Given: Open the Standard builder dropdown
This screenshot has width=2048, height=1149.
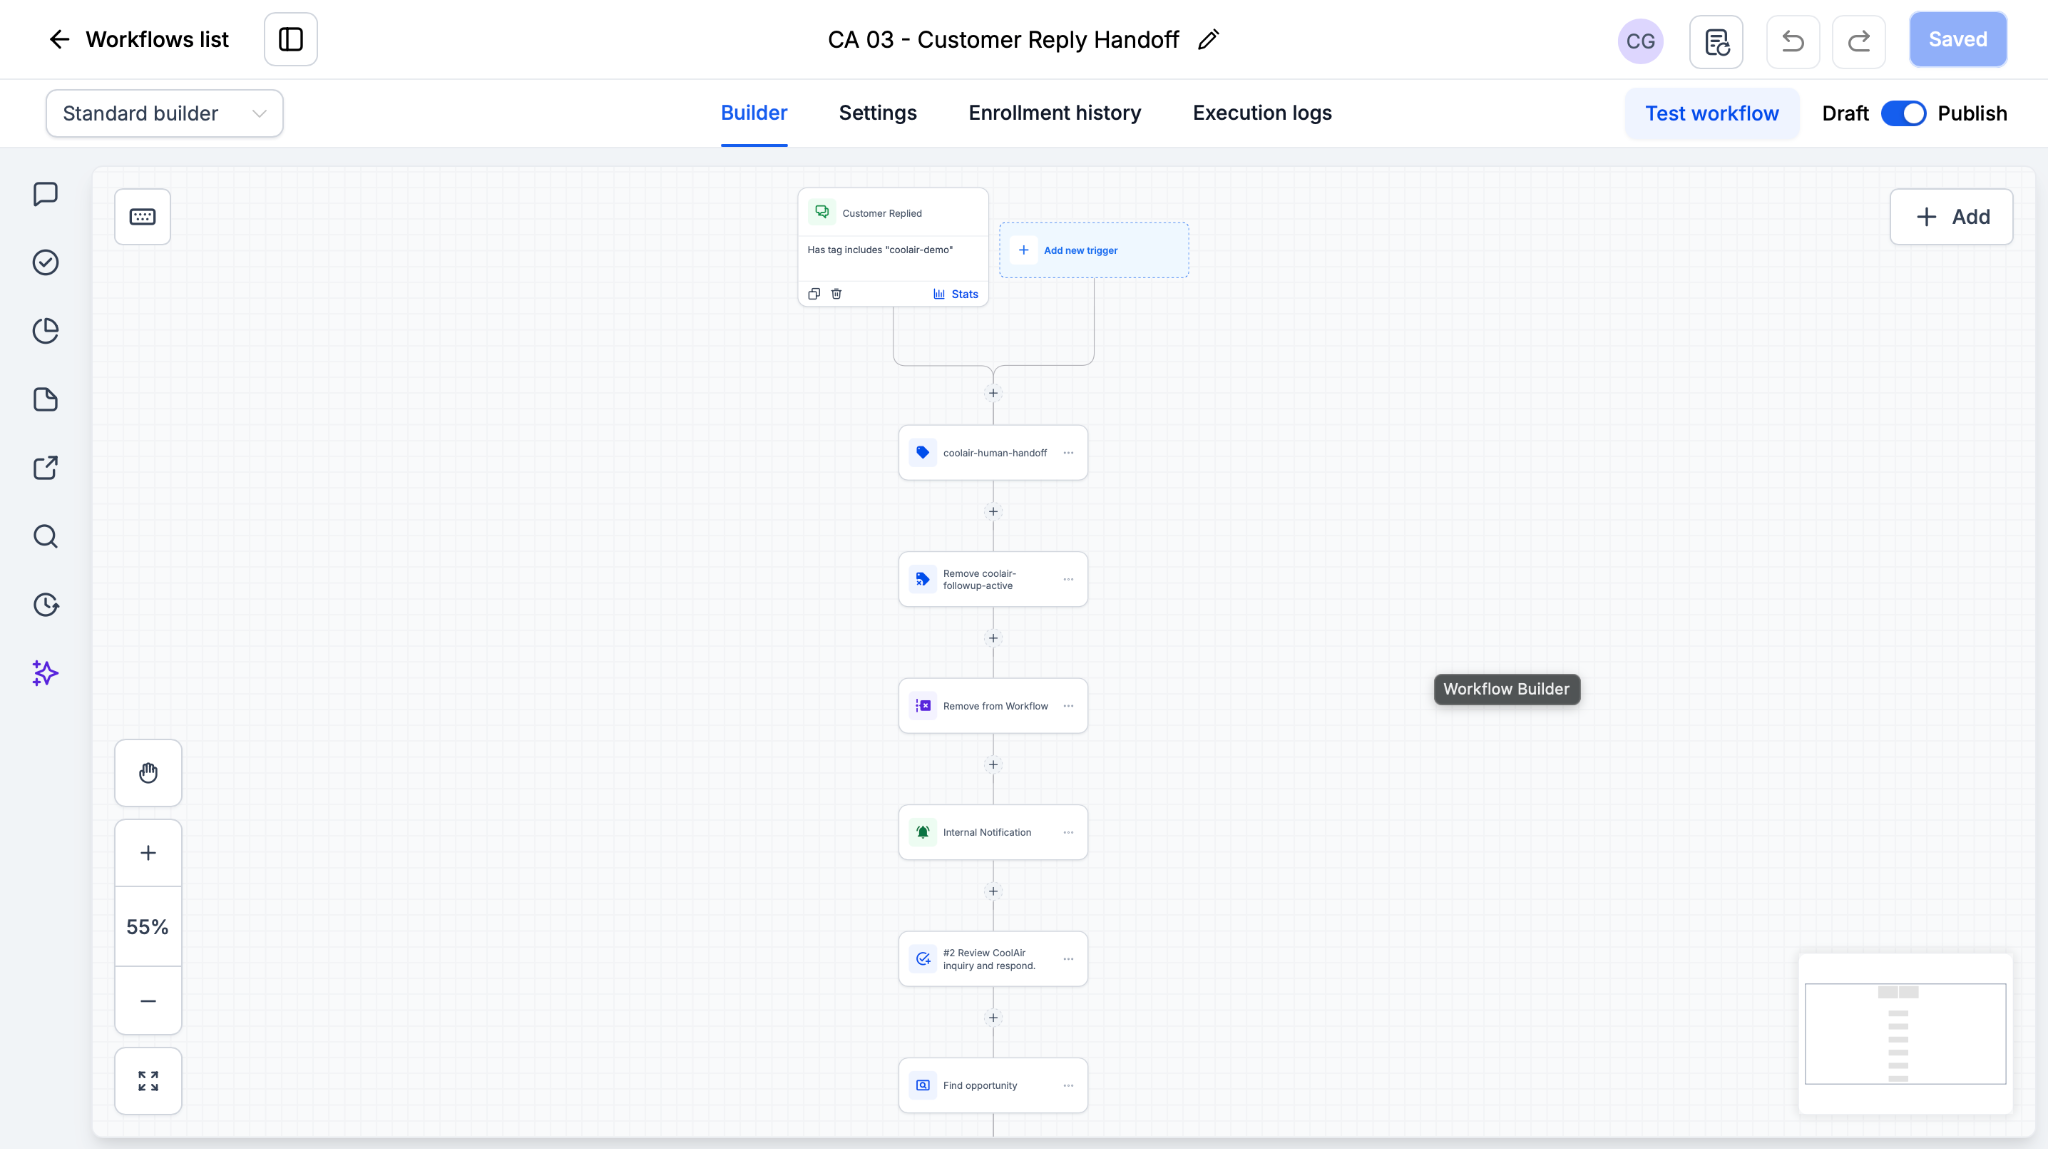Looking at the screenshot, I should click(x=164, y=113).
